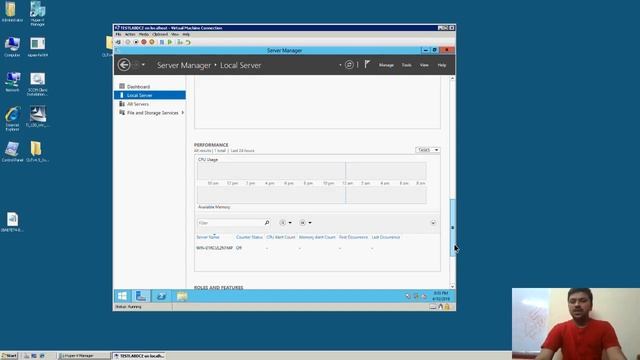
Task: Click the Filter text box in Performance
Action: click(231, 222)
